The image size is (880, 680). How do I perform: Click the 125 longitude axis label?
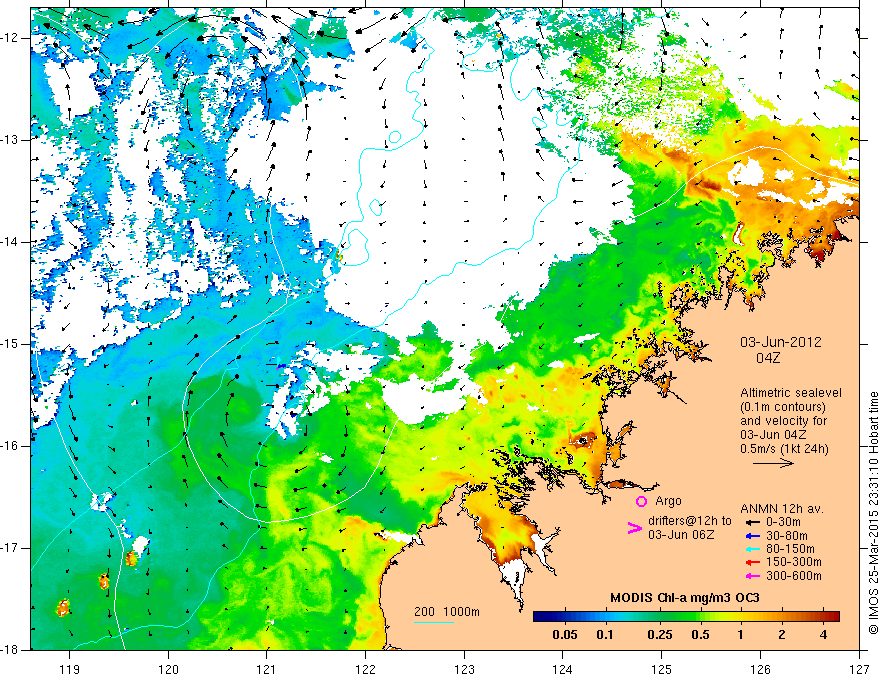click(662, 669)
